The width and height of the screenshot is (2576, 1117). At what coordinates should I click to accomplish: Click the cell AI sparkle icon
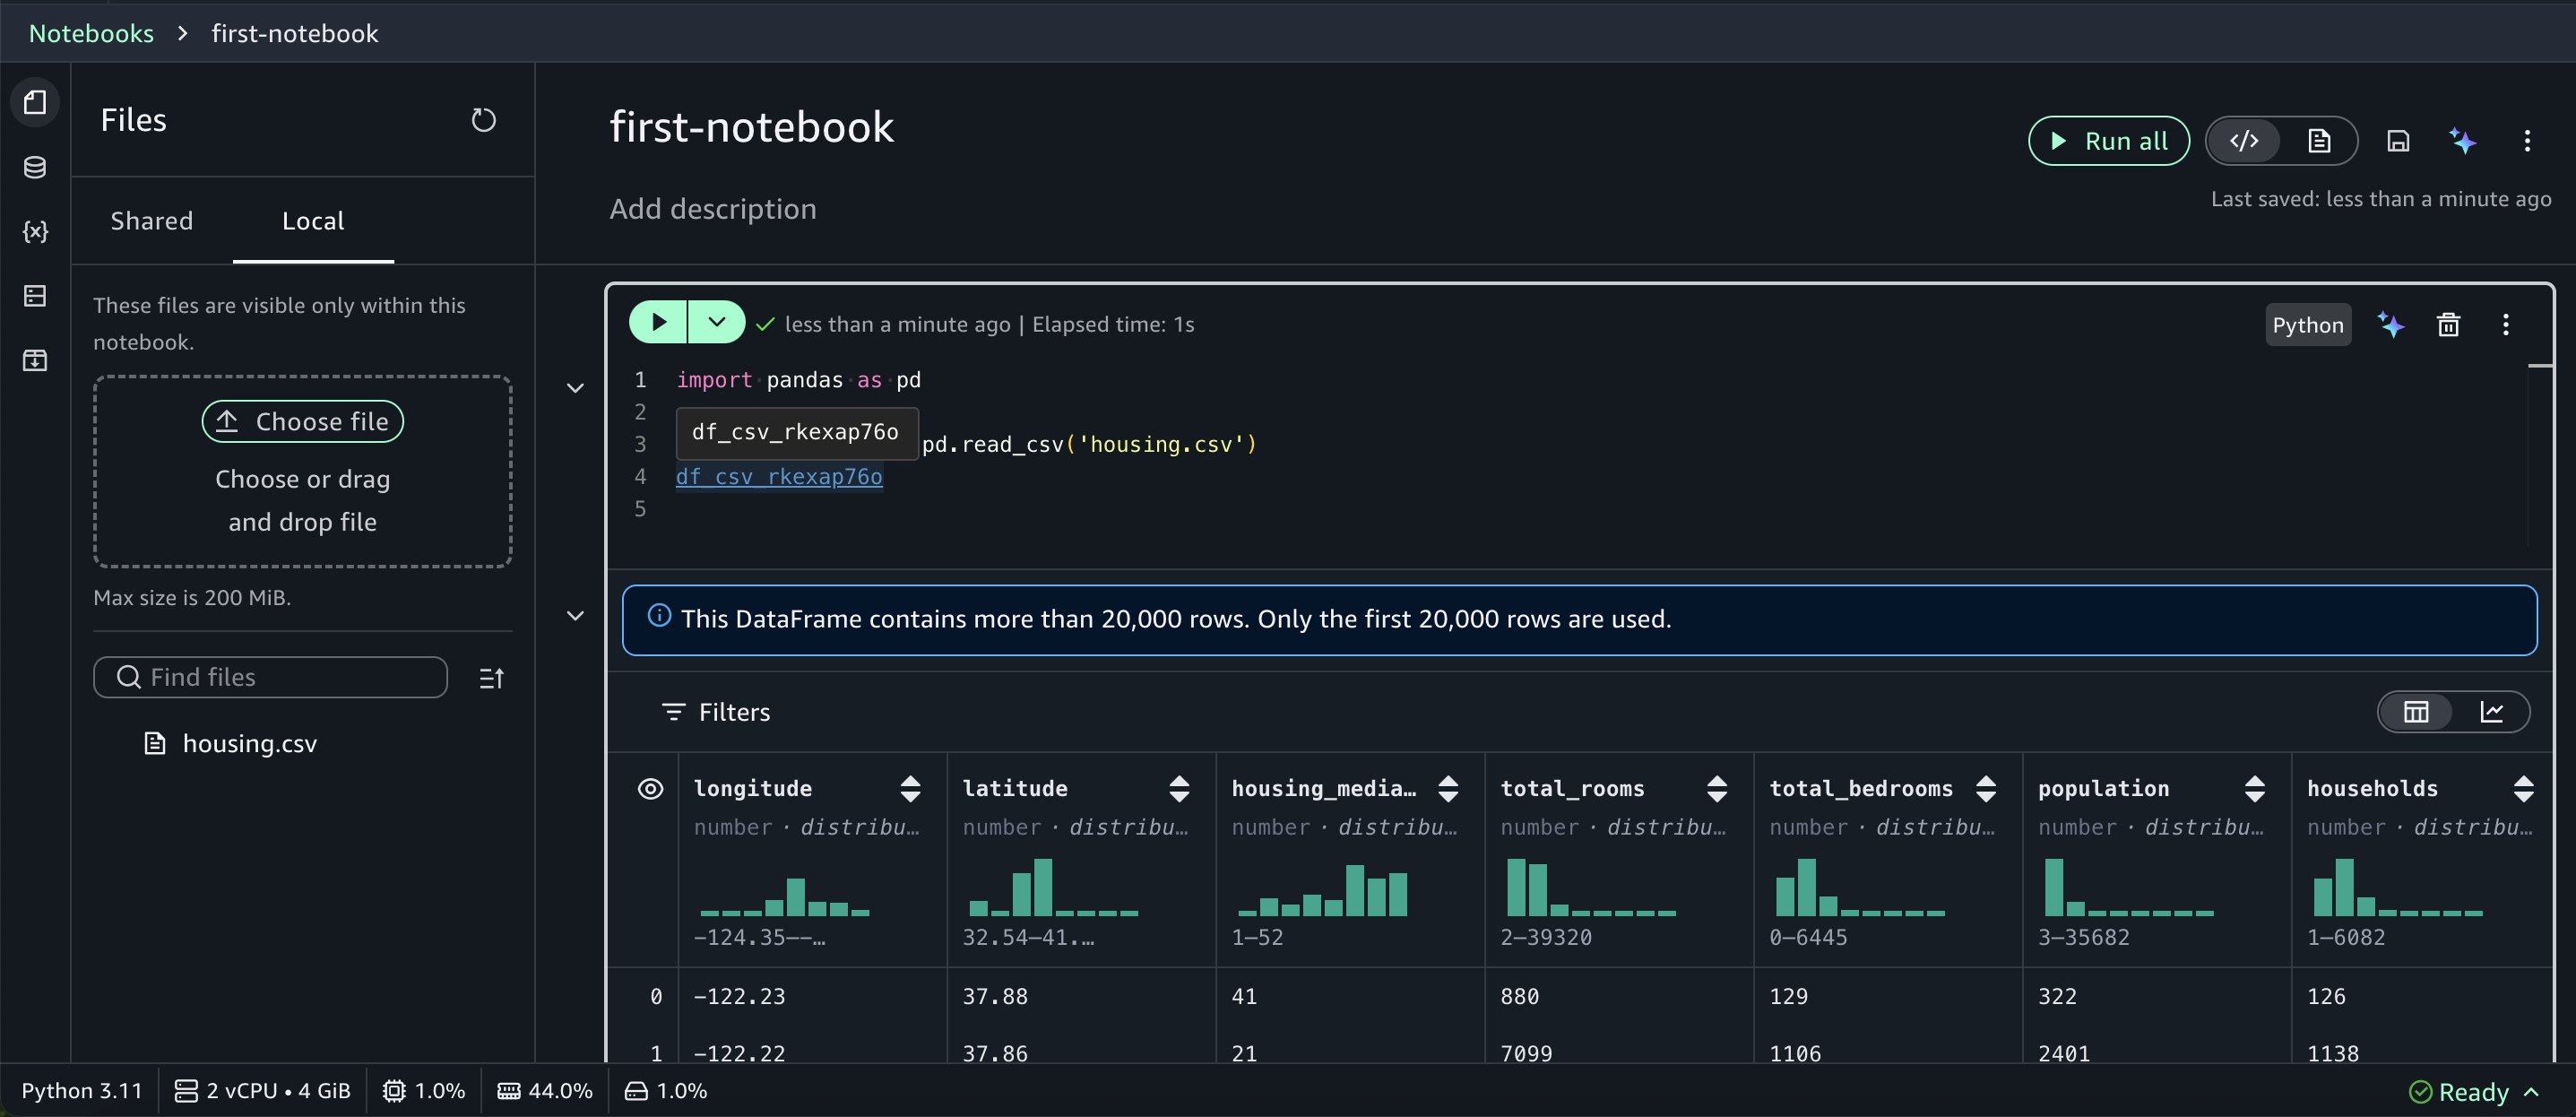(x=2391, y=324)
